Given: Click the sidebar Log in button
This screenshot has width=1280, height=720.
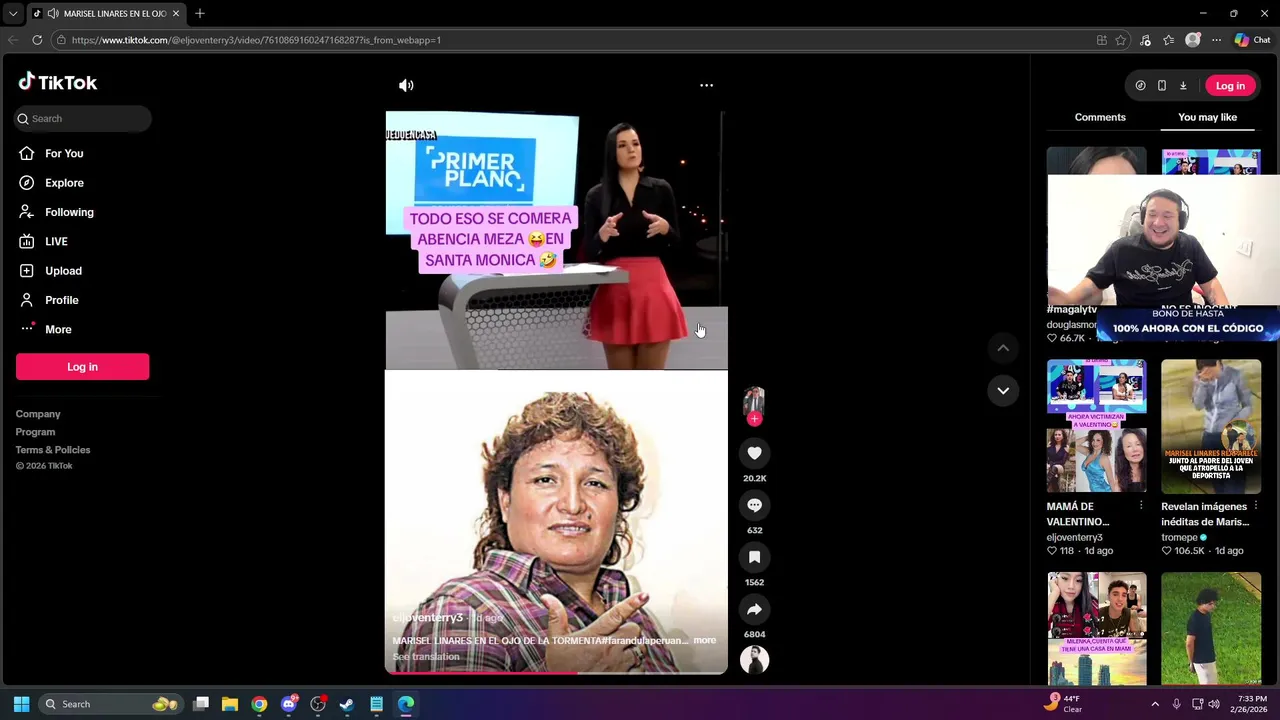Looking at the screenshot, I should 82,367.
